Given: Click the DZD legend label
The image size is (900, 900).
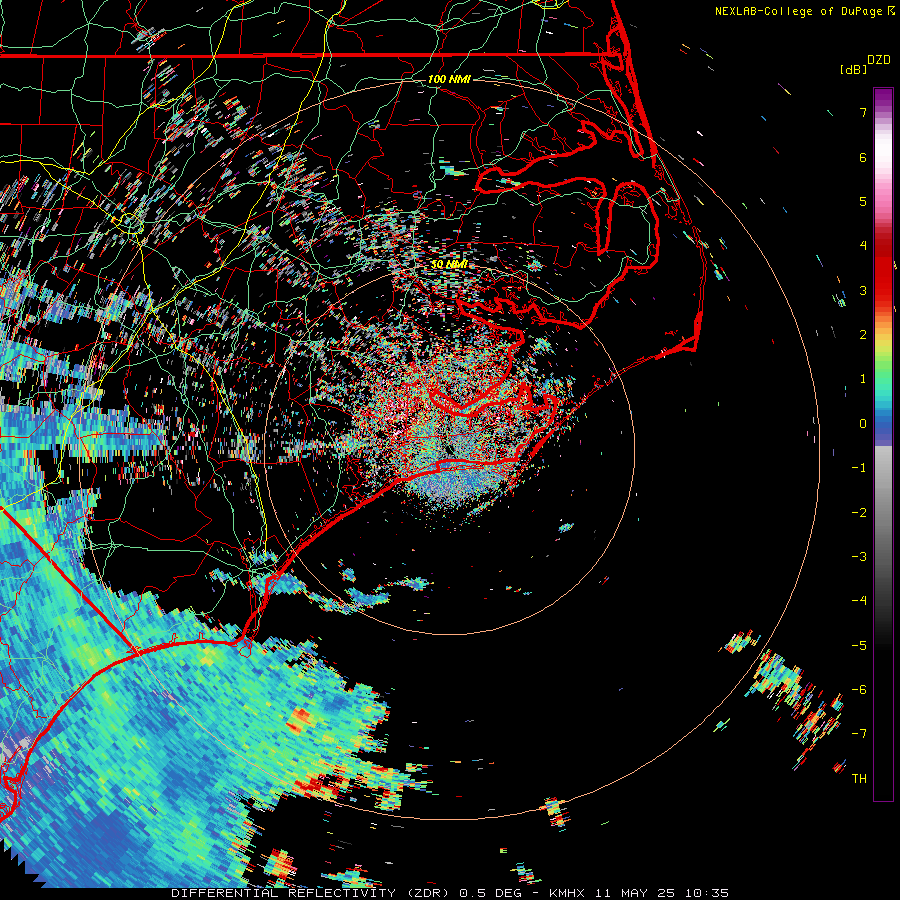Looking at the screenshot, I should [879, 60].
